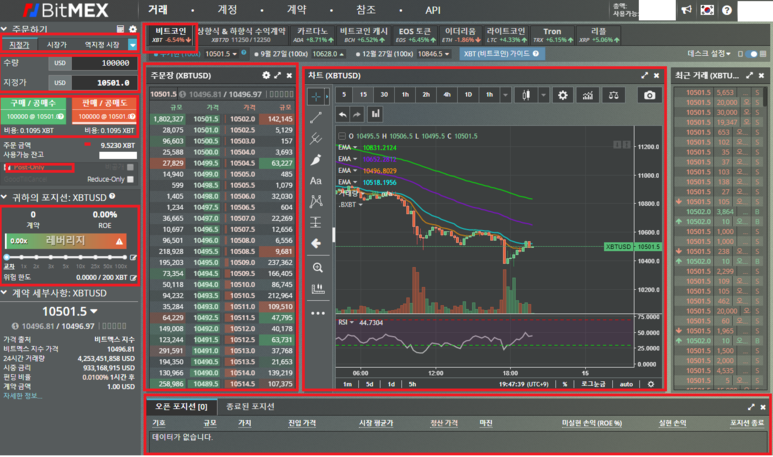Select the crosshair cursor tool in chart
773x457 pixels.
coord(316,97)
